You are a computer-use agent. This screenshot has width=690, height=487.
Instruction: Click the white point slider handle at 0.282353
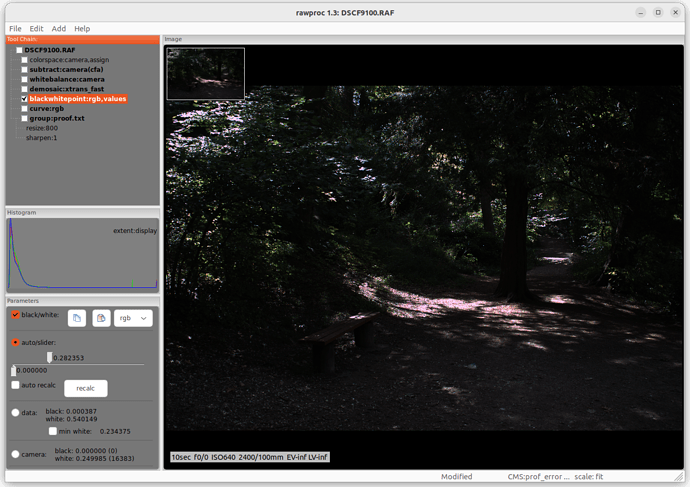pyautogui.click(x=49, y=357)
